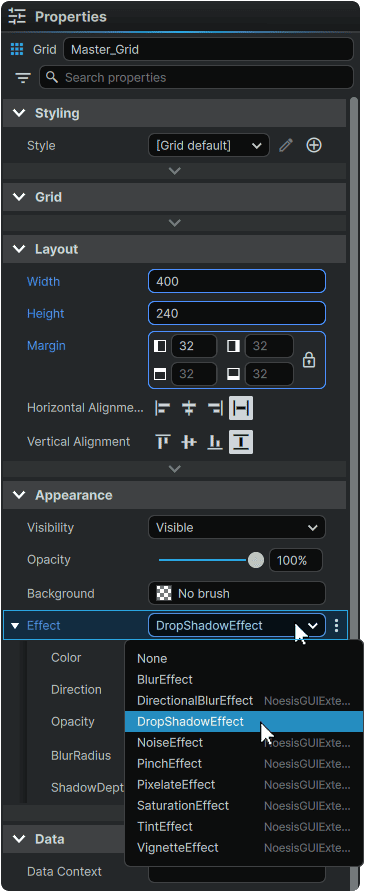
Task: Click the top margin value field
Action: [x=194, y=374]
